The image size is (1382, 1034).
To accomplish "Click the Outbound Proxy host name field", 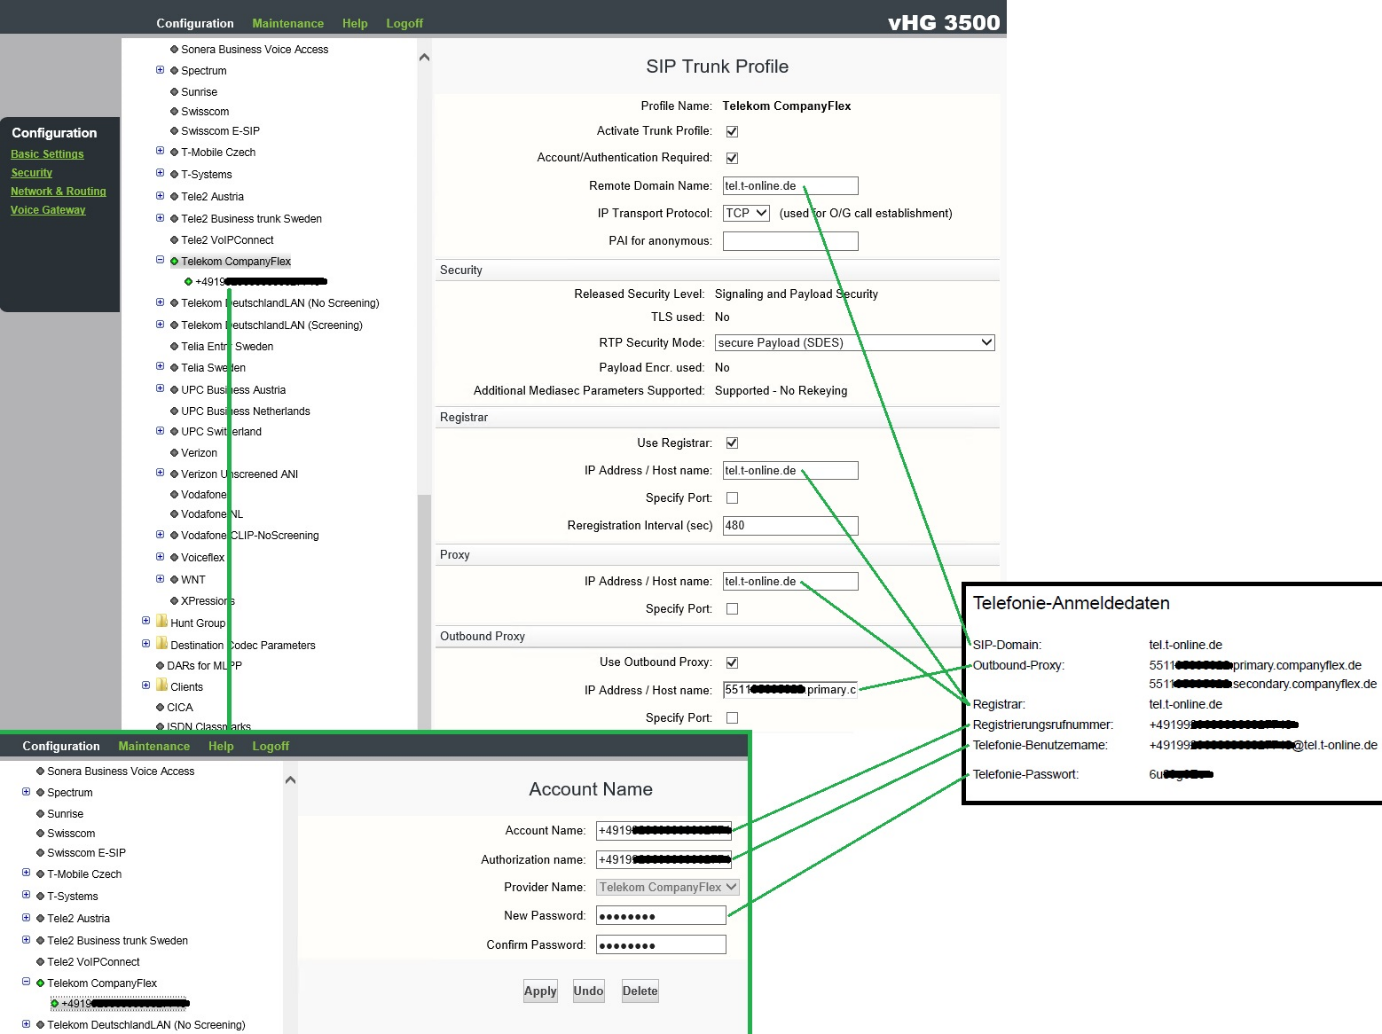I will pyautogui.click(x=790, y=690).
